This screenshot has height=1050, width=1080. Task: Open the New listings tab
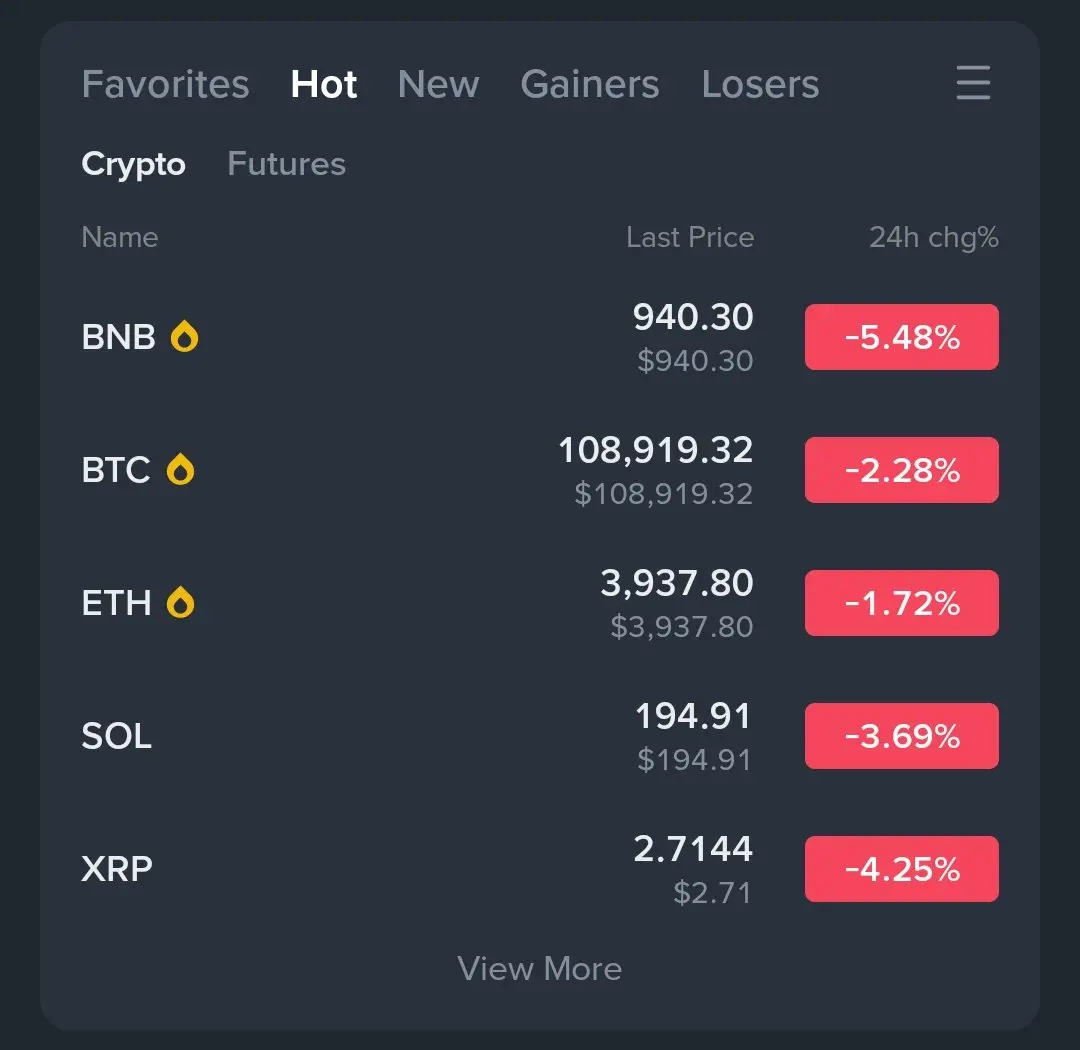pos(438,84)
